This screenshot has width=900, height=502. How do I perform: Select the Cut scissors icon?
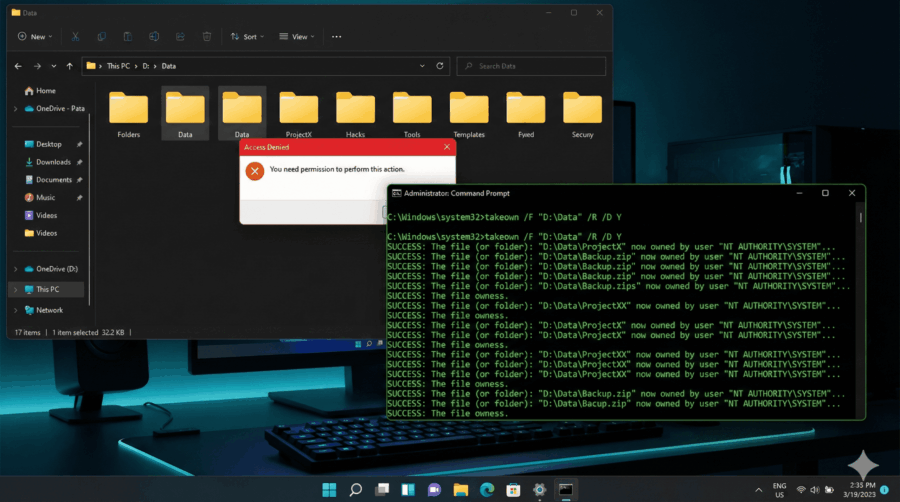tap(75, 37)
